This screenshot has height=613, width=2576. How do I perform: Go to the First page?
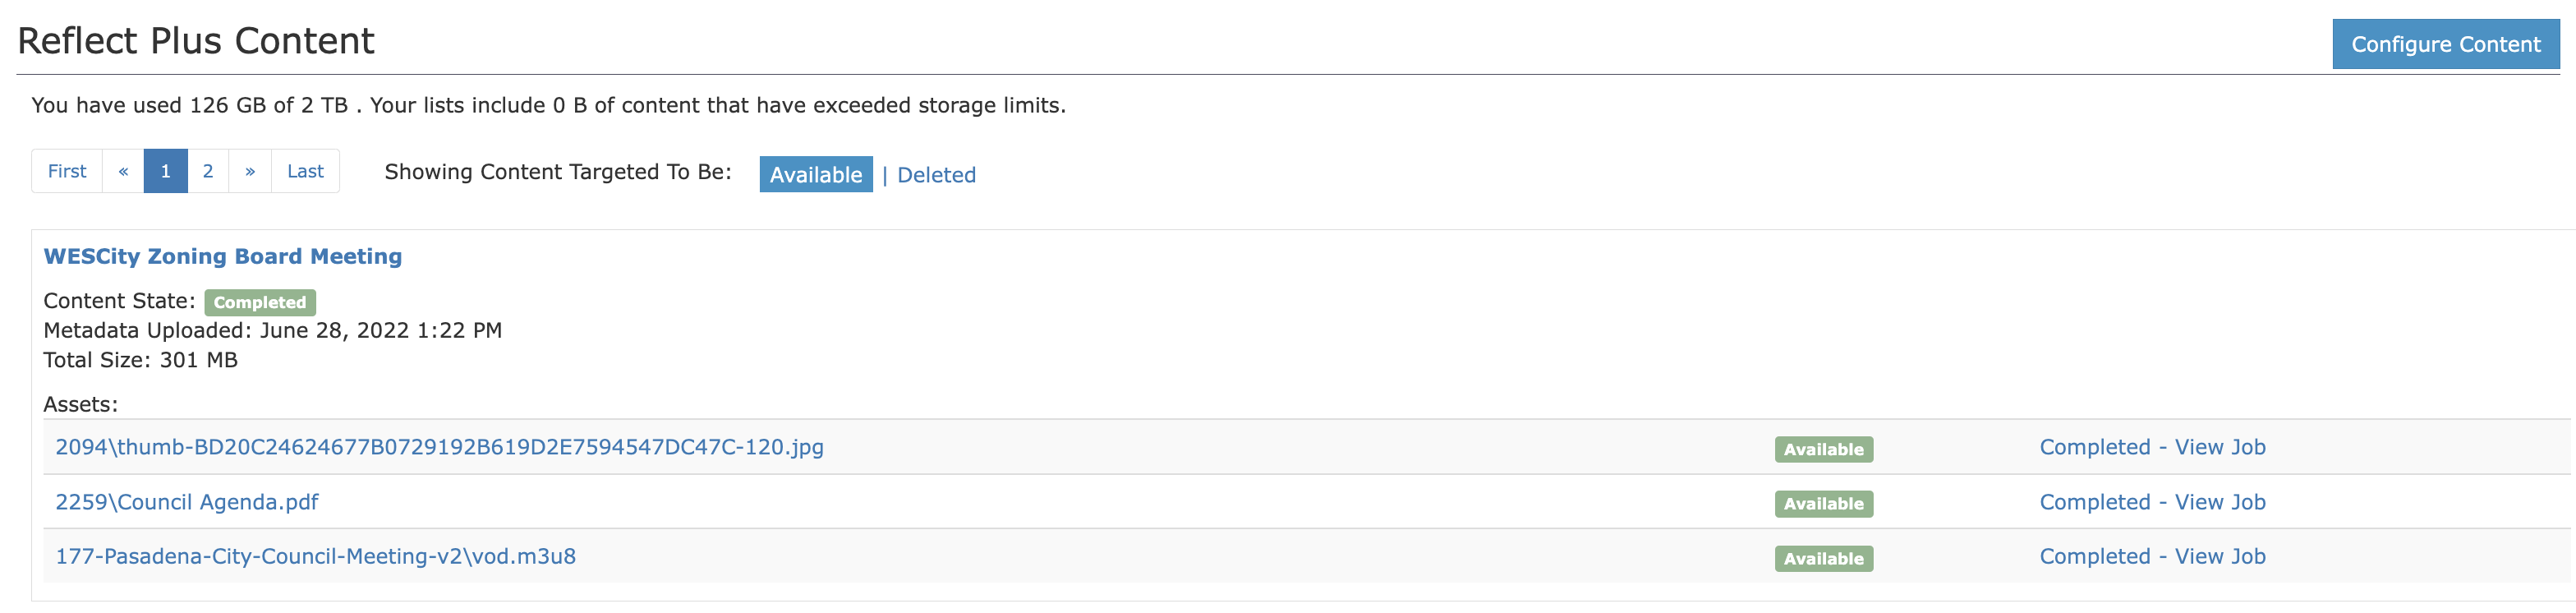click(67, 171)
